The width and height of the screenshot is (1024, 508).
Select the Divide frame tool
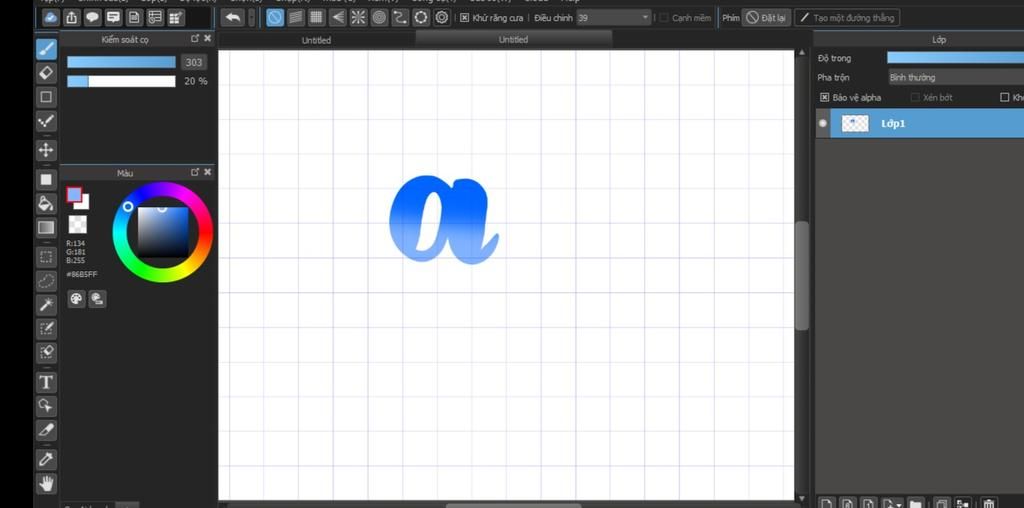(46, 430)
